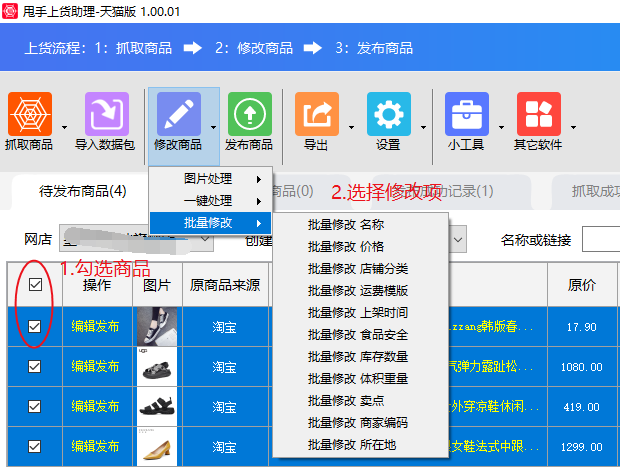Click the 操作 column header
Viewport: 620px width, 467px height.
(x=97, y=285)
